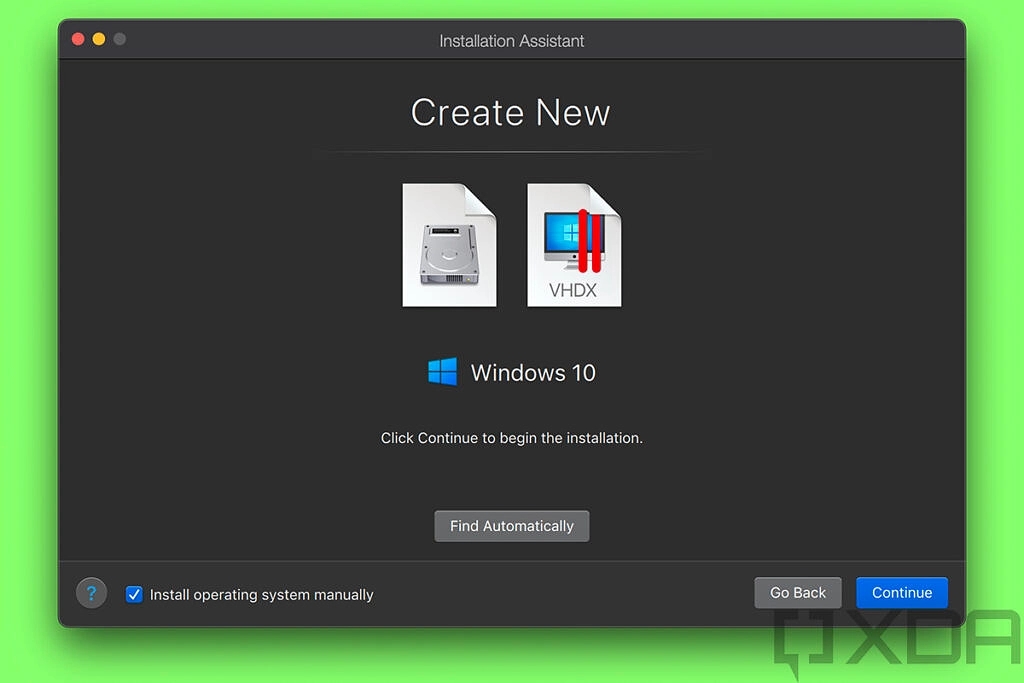Select the VHDX Parallels file icon
This screenshot has width=1024, height=683.
(574, 245)
